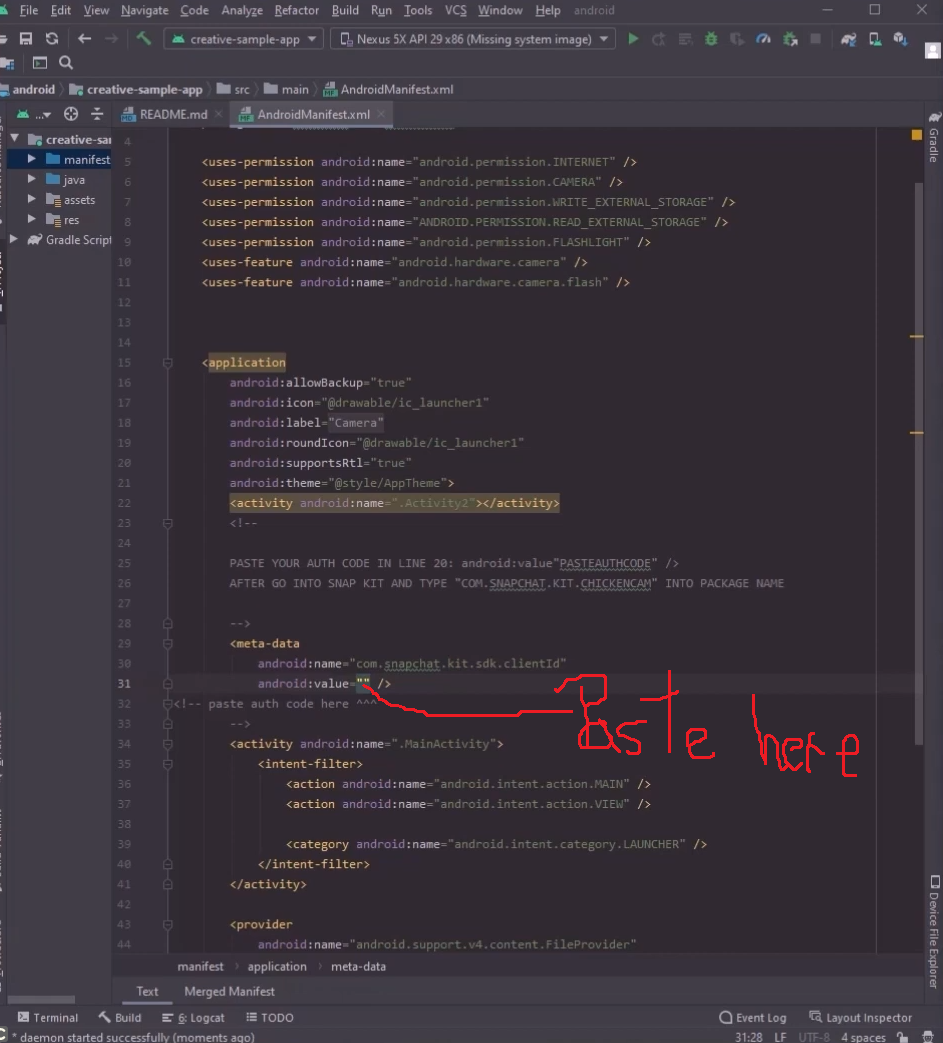Expand the java folder in project tree

(x=31, y=180)
